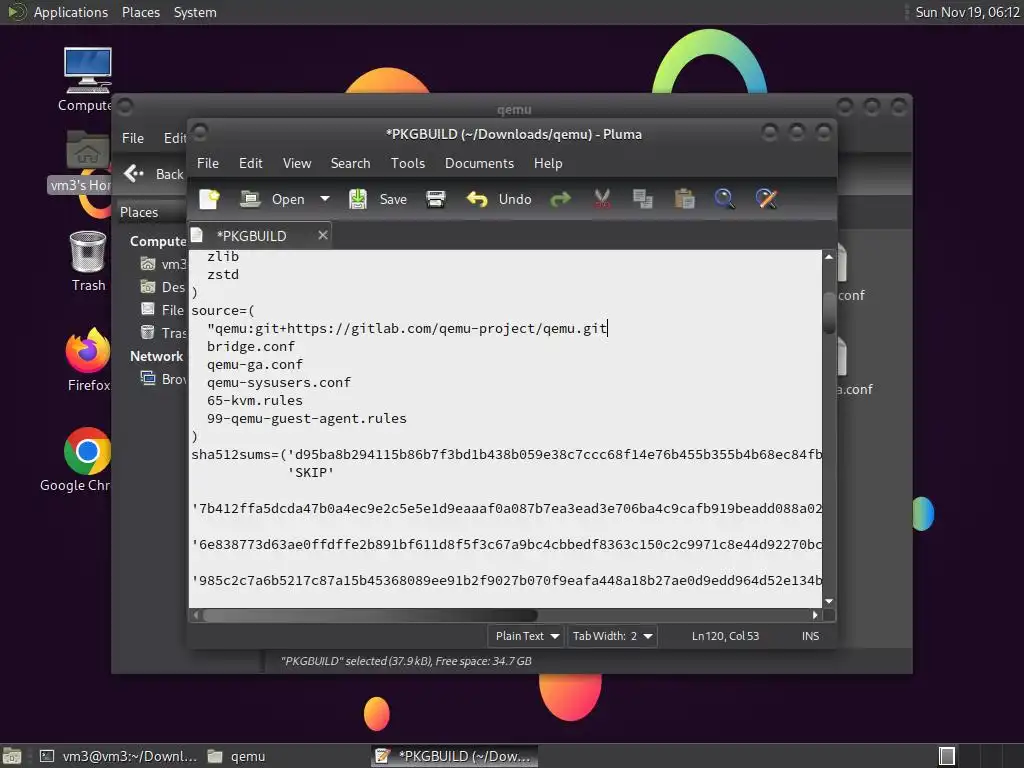Click the Places sidebar header
Screen dimensions: 1024x768
139,212
